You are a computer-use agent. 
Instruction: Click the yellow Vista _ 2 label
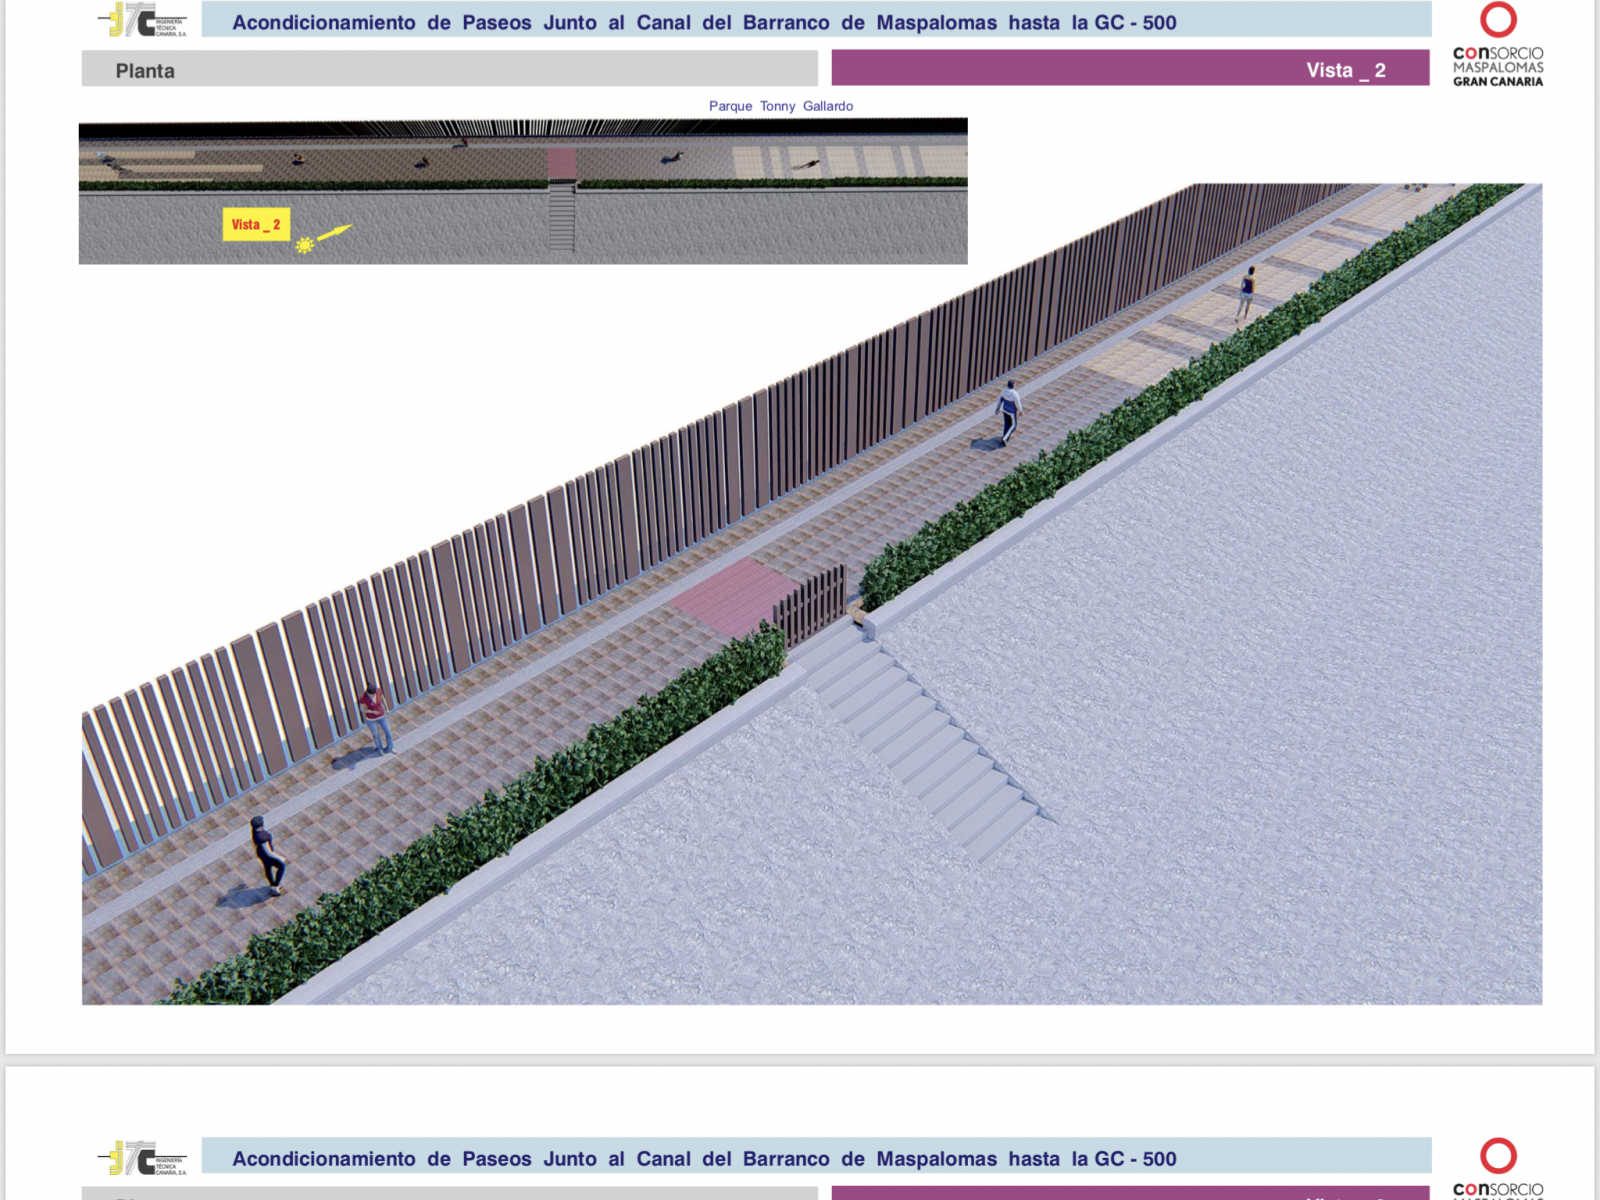click(x=256, y=225)
